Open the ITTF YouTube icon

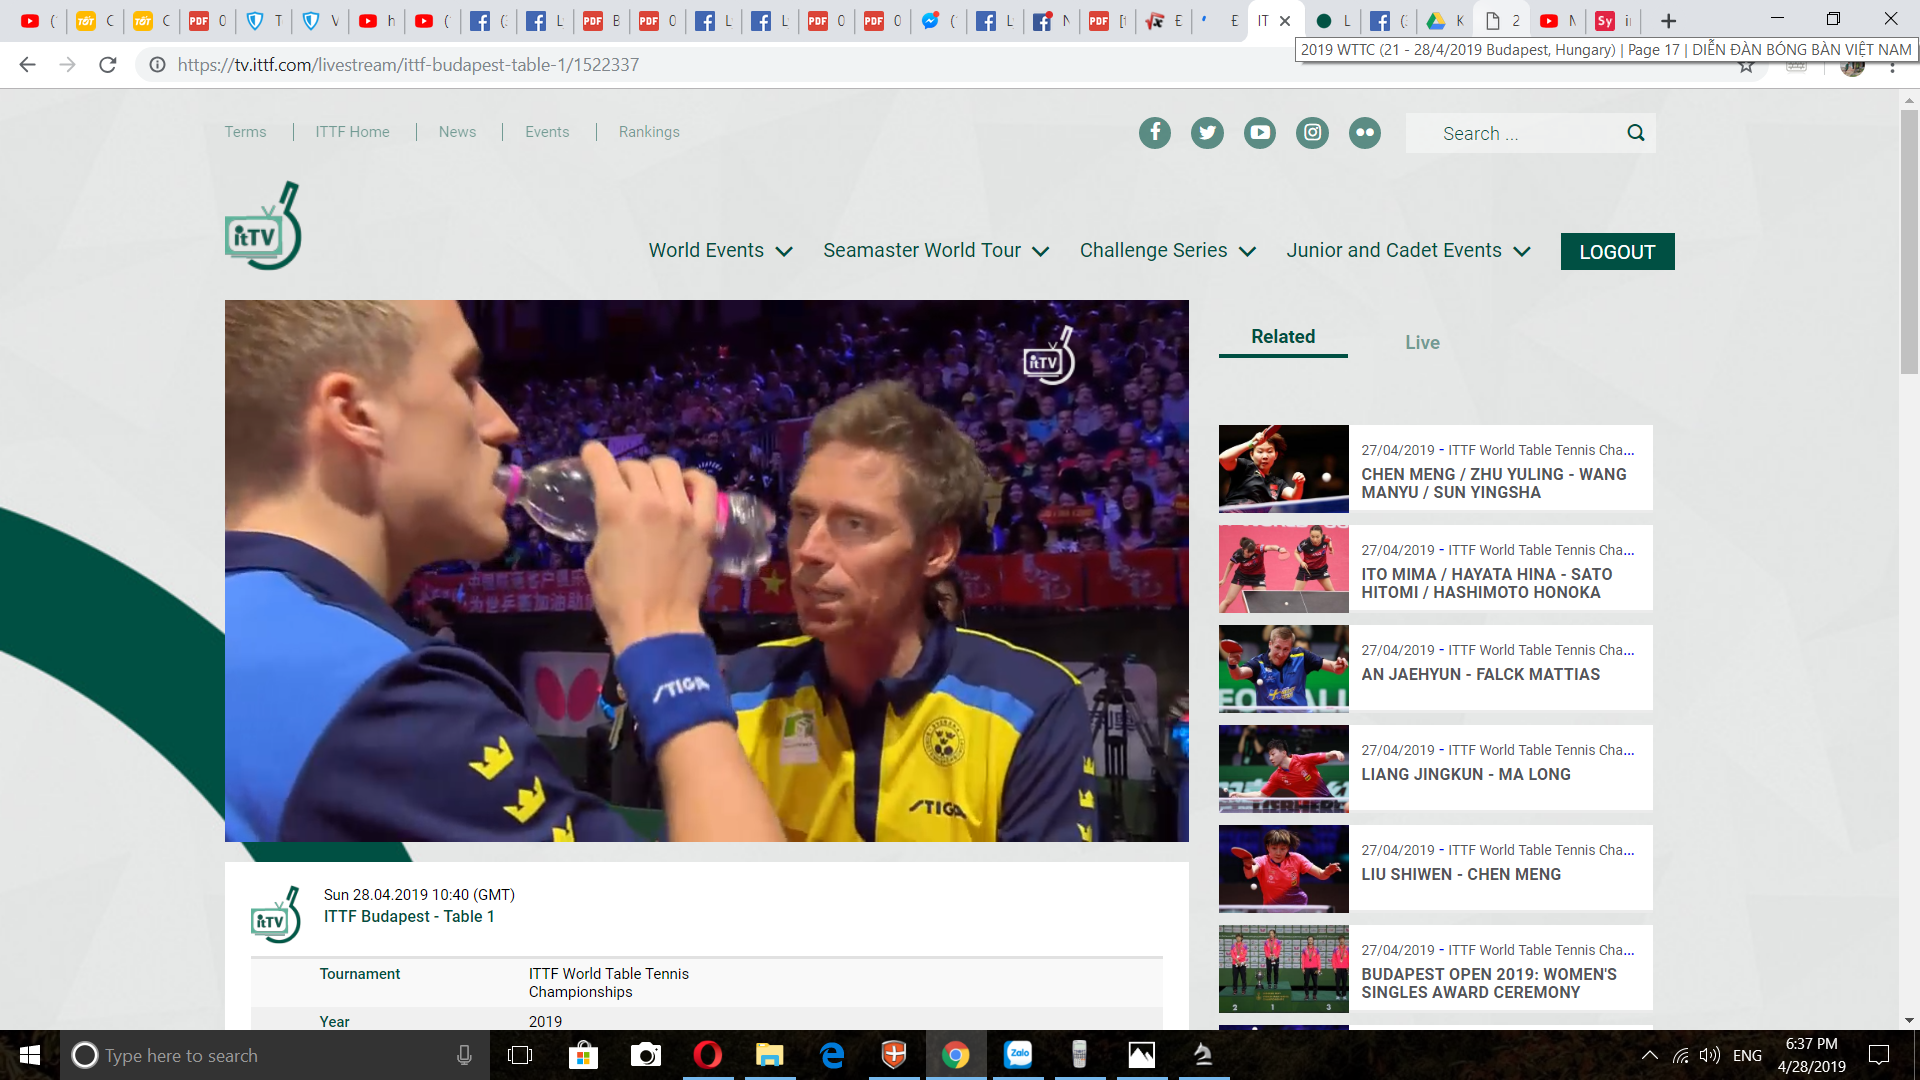coord(1260,133)
